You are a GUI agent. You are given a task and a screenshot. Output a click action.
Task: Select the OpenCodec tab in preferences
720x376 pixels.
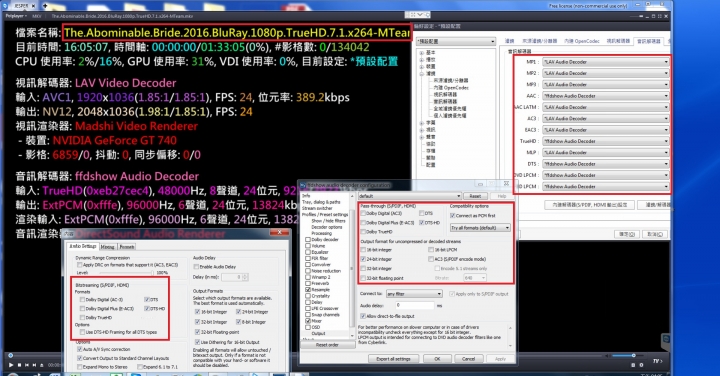(x=581, y=41)
